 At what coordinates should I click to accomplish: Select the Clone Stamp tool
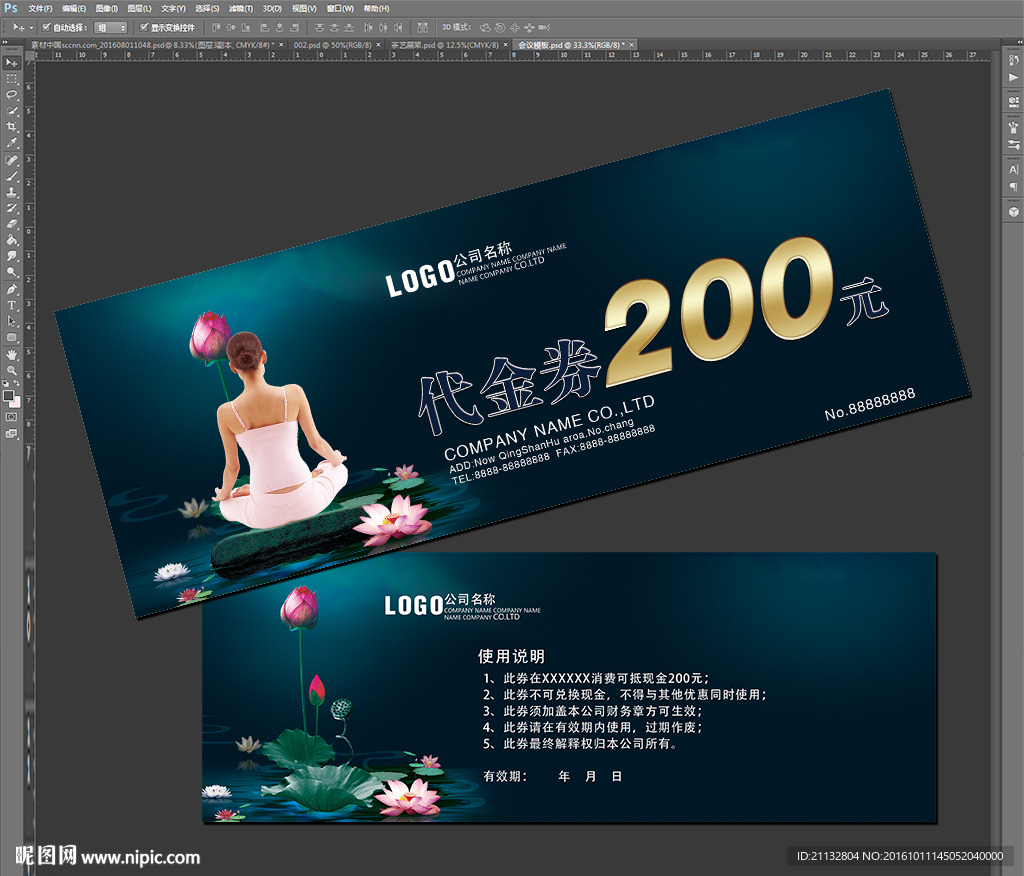(x=12, y=192)
